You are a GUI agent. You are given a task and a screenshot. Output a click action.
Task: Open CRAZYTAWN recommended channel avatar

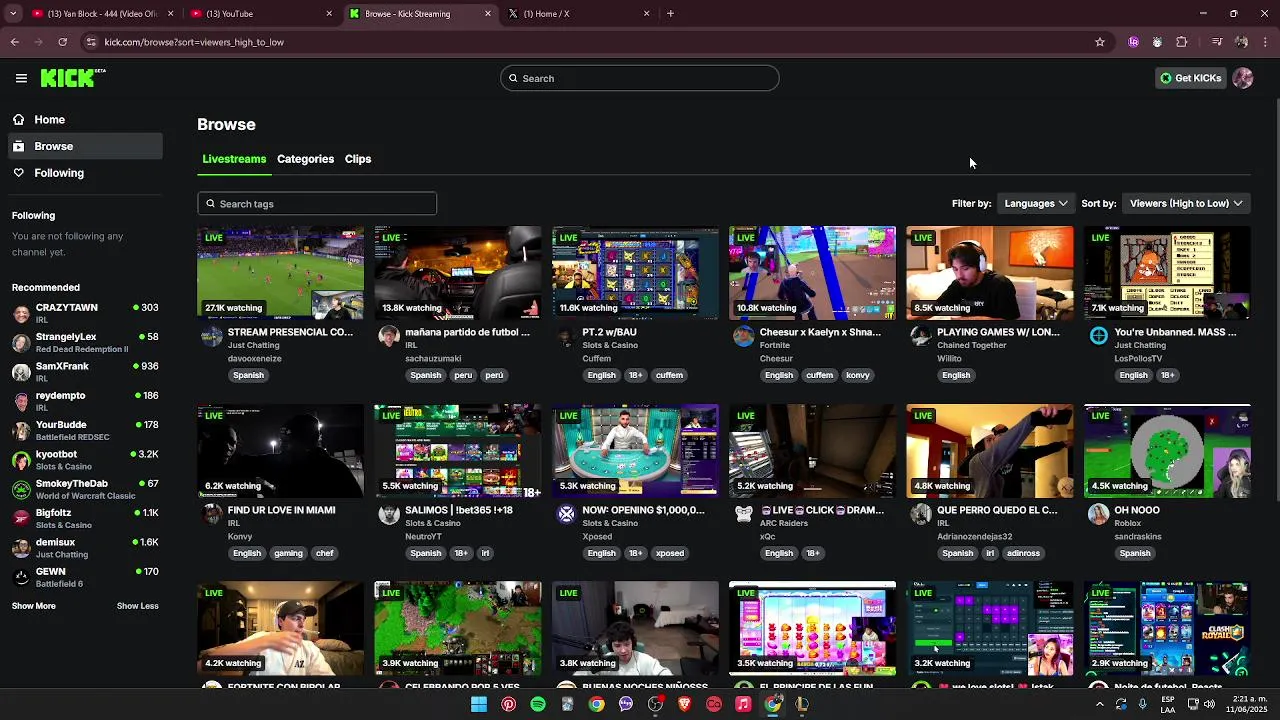coord(21,313)
